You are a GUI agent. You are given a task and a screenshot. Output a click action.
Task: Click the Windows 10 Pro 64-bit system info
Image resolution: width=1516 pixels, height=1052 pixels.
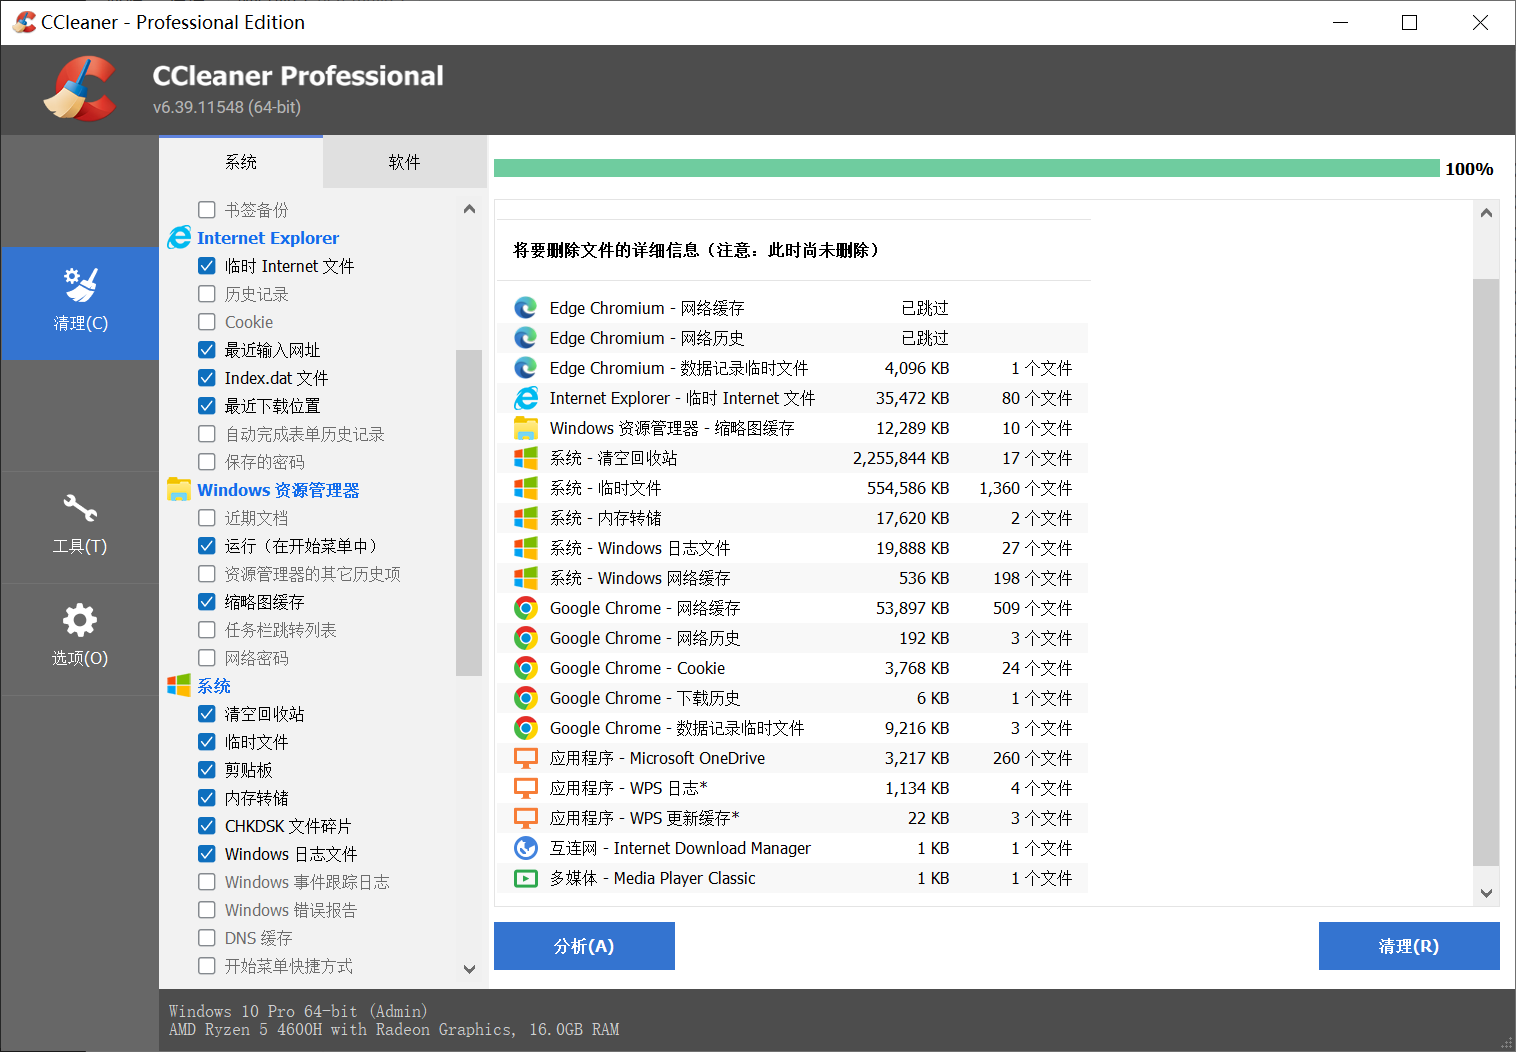298,1011
